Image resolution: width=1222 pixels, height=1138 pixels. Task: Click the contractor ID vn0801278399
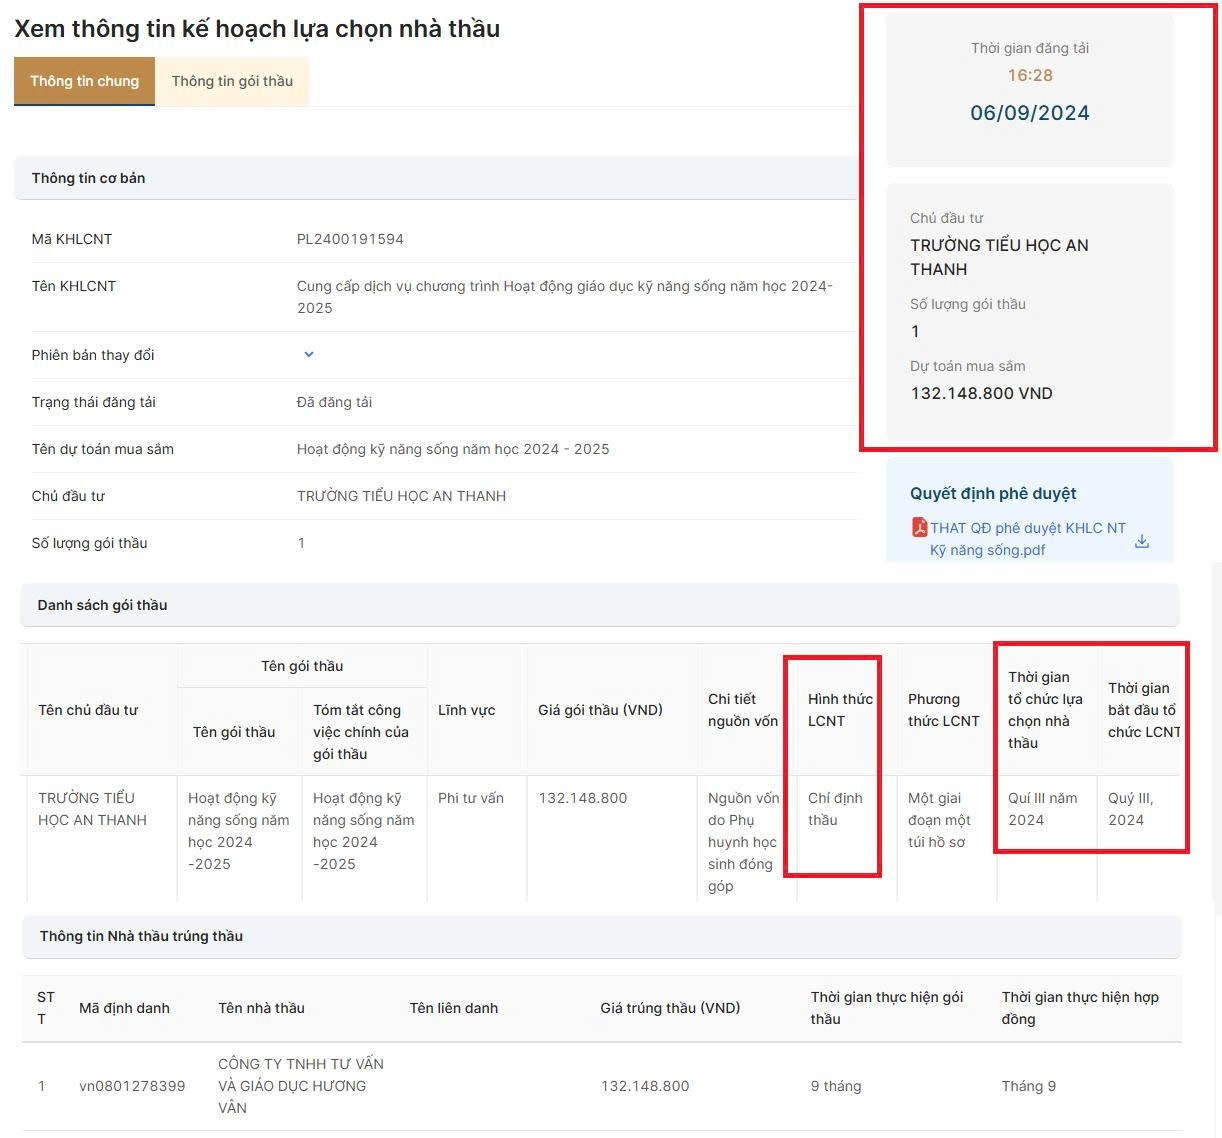(x=132, y=1086)
